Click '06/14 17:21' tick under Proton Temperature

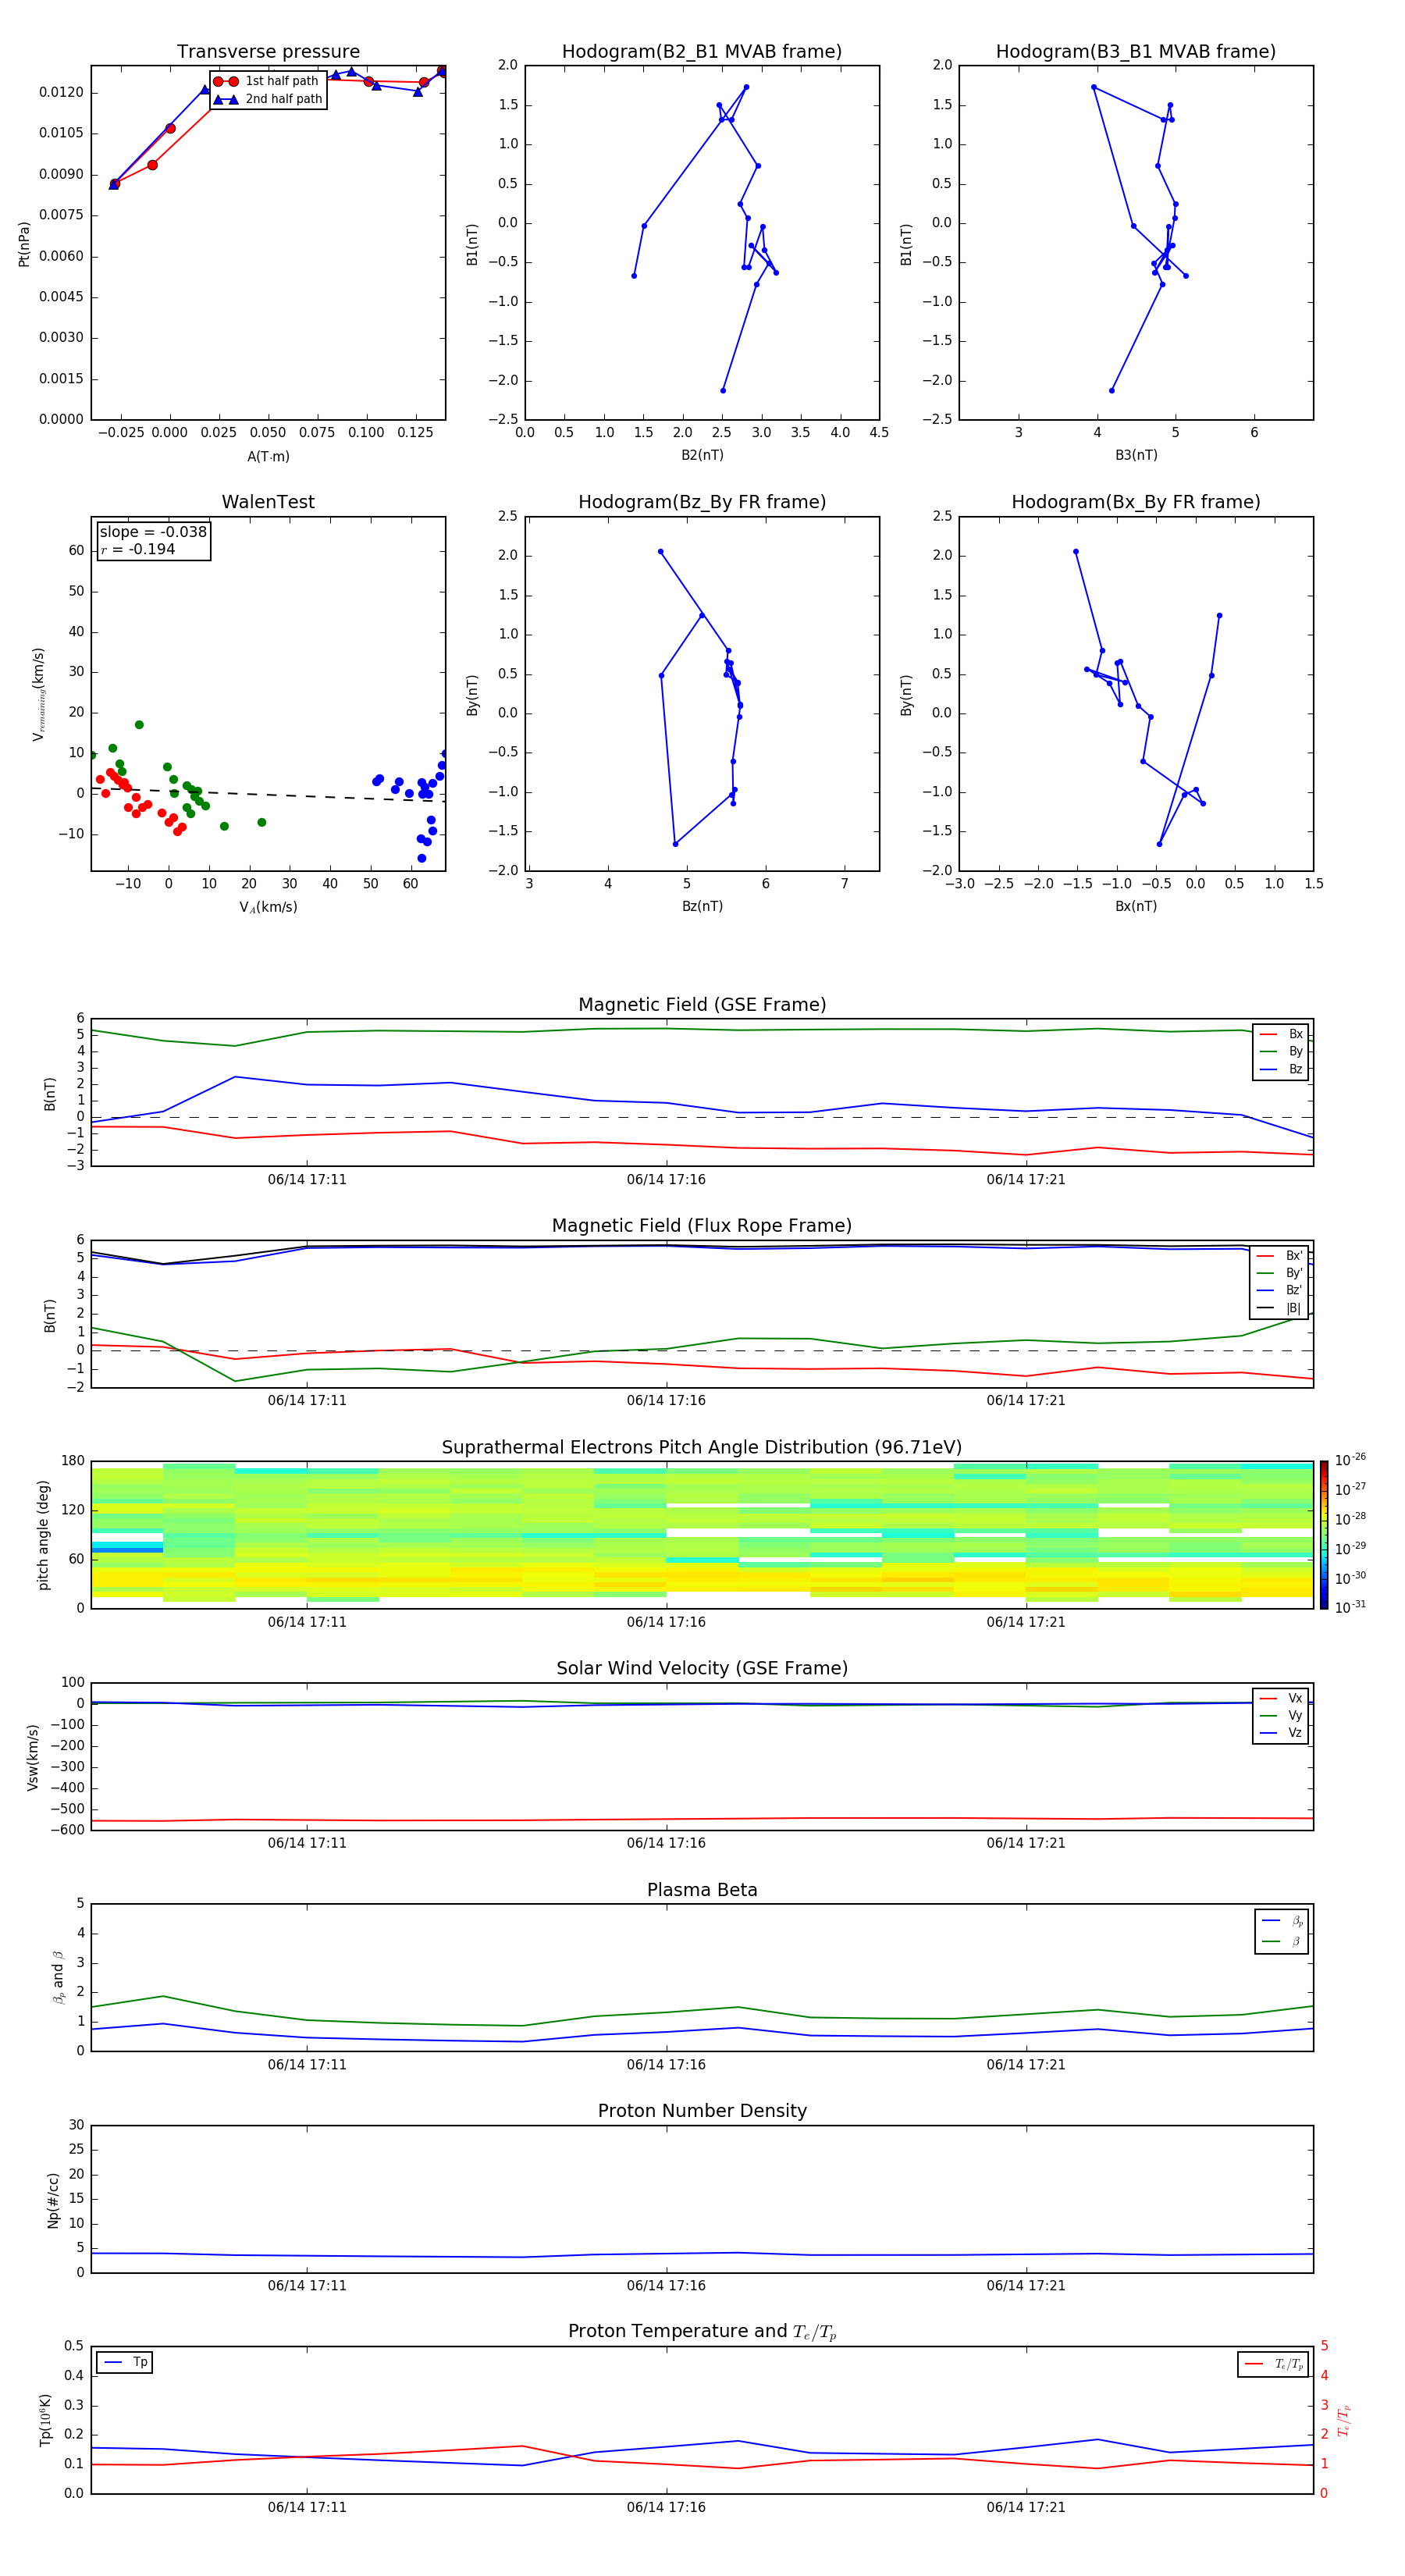coord(1026,2507)
